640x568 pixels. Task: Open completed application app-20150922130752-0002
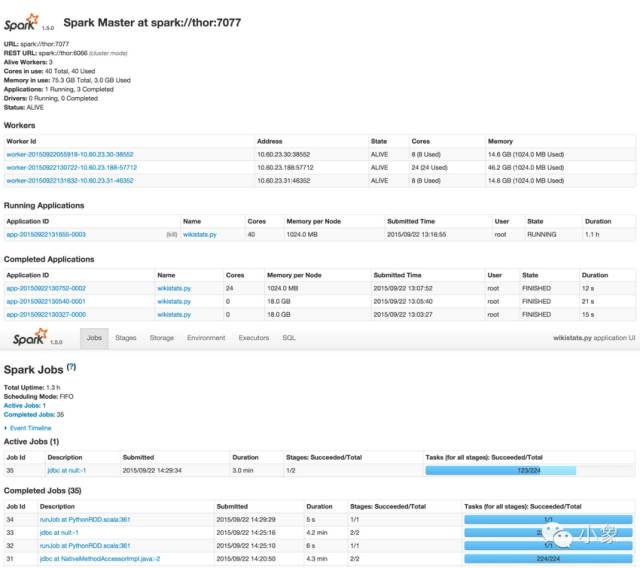(x=46, y=287)
